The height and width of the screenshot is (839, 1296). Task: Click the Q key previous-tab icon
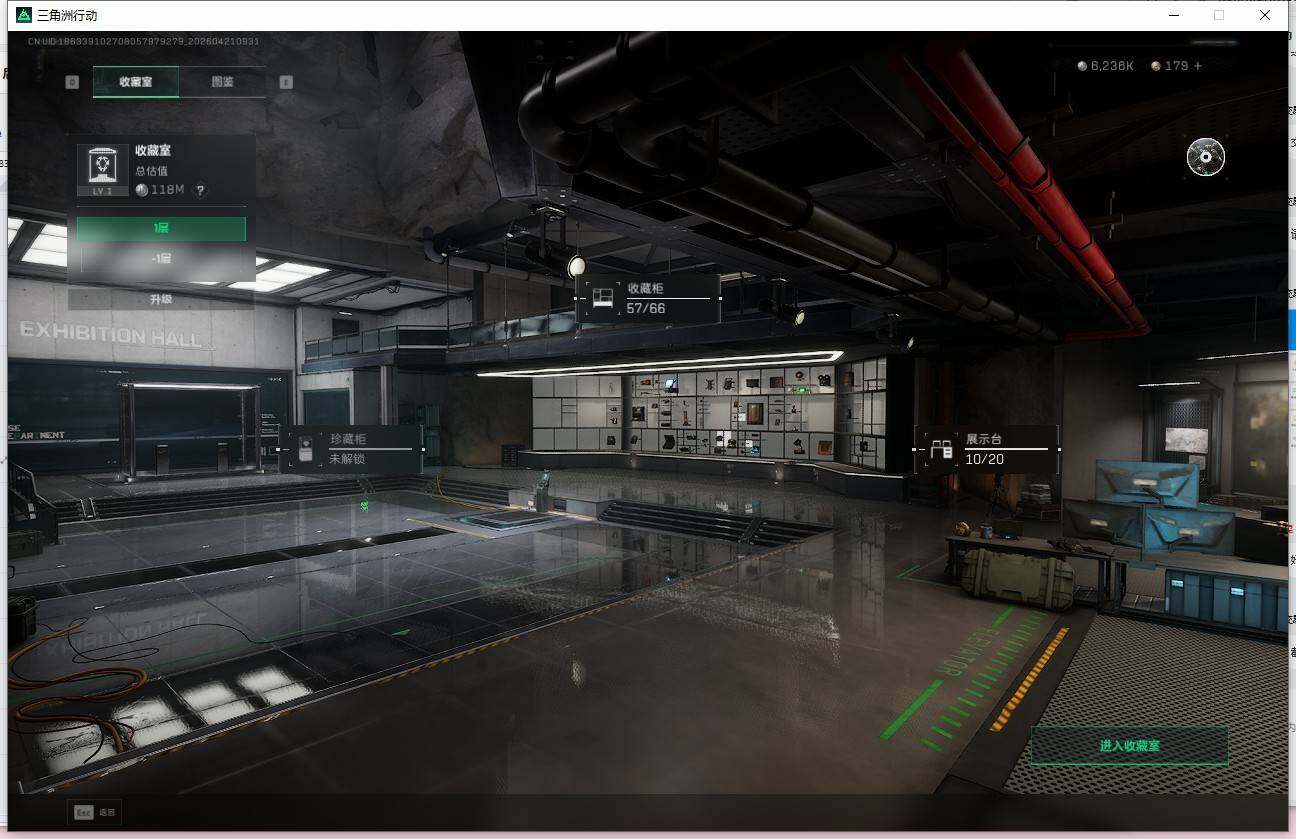72,82
